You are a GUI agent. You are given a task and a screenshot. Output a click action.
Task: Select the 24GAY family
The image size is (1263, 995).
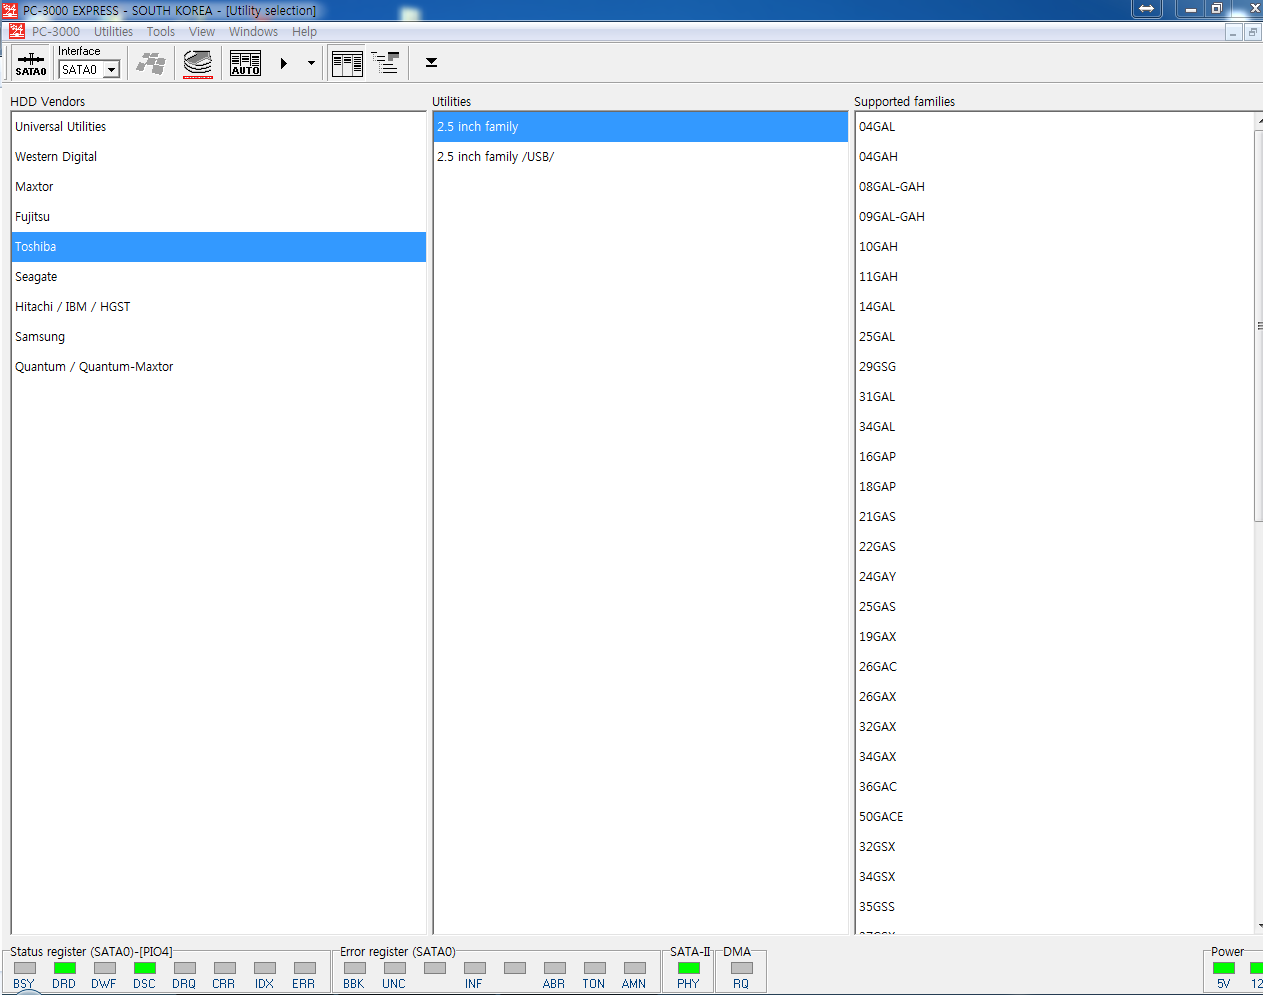pyautogui.click(x=1054, y=577)
